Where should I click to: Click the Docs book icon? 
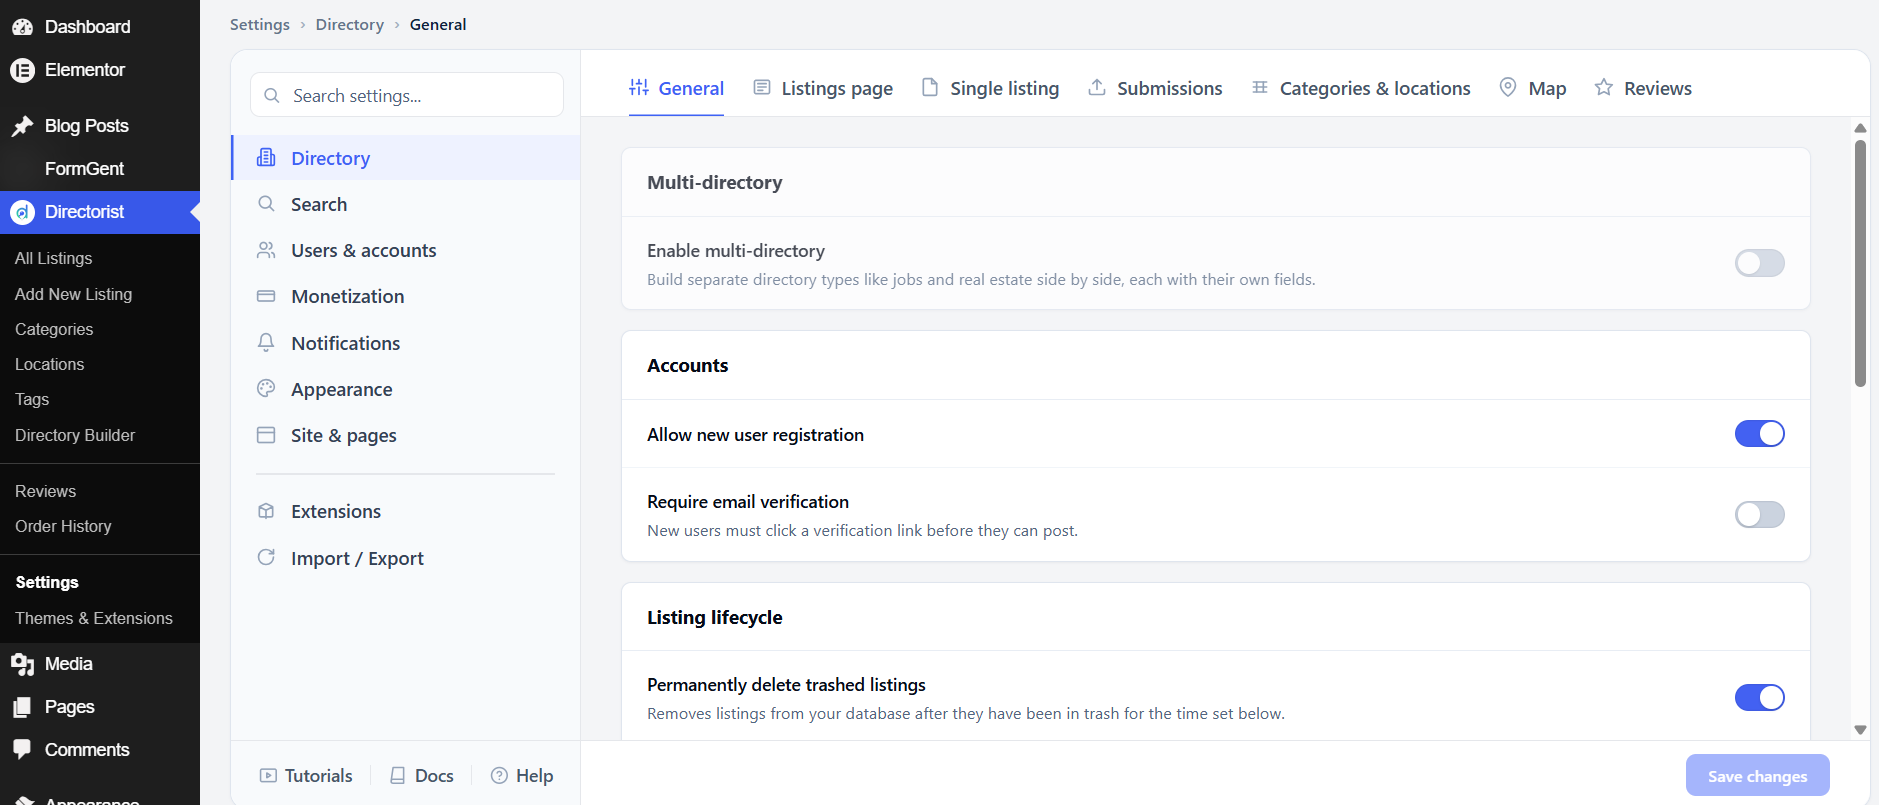coord(398,775)
